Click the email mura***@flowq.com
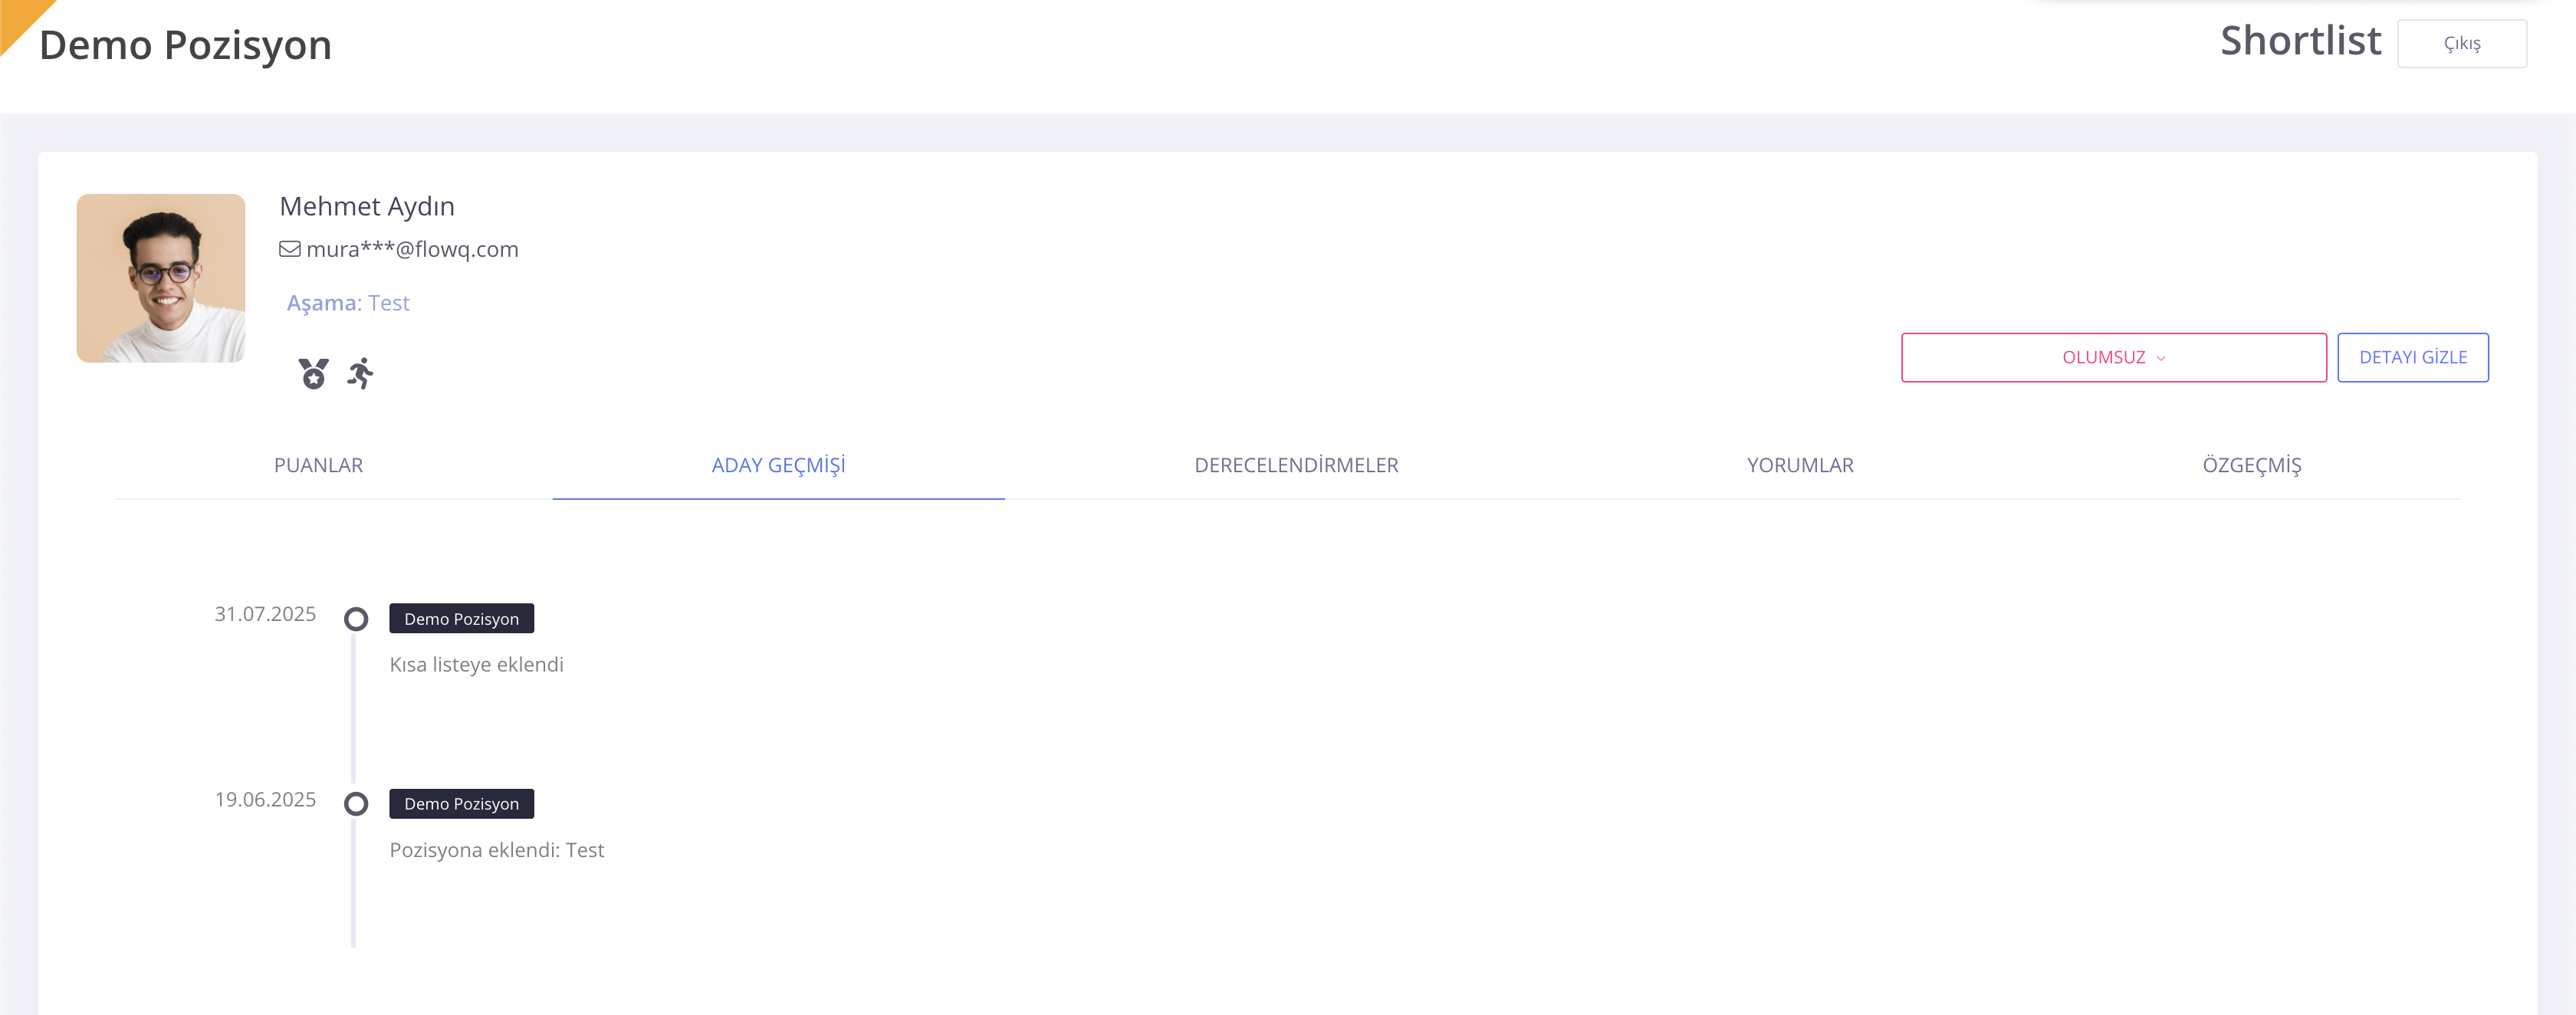The height and width of the screenshot is (1015, 2576). point(412,249)
